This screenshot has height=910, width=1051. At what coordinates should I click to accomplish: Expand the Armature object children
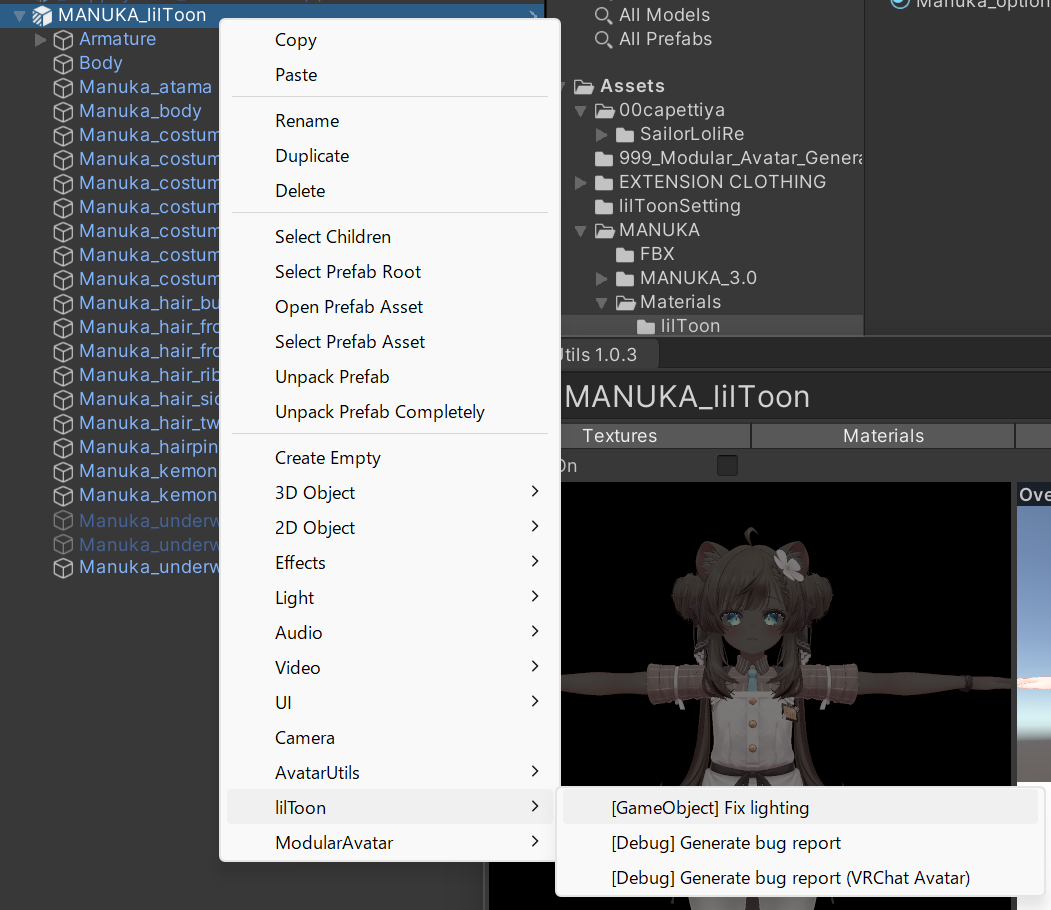[40, 40]
